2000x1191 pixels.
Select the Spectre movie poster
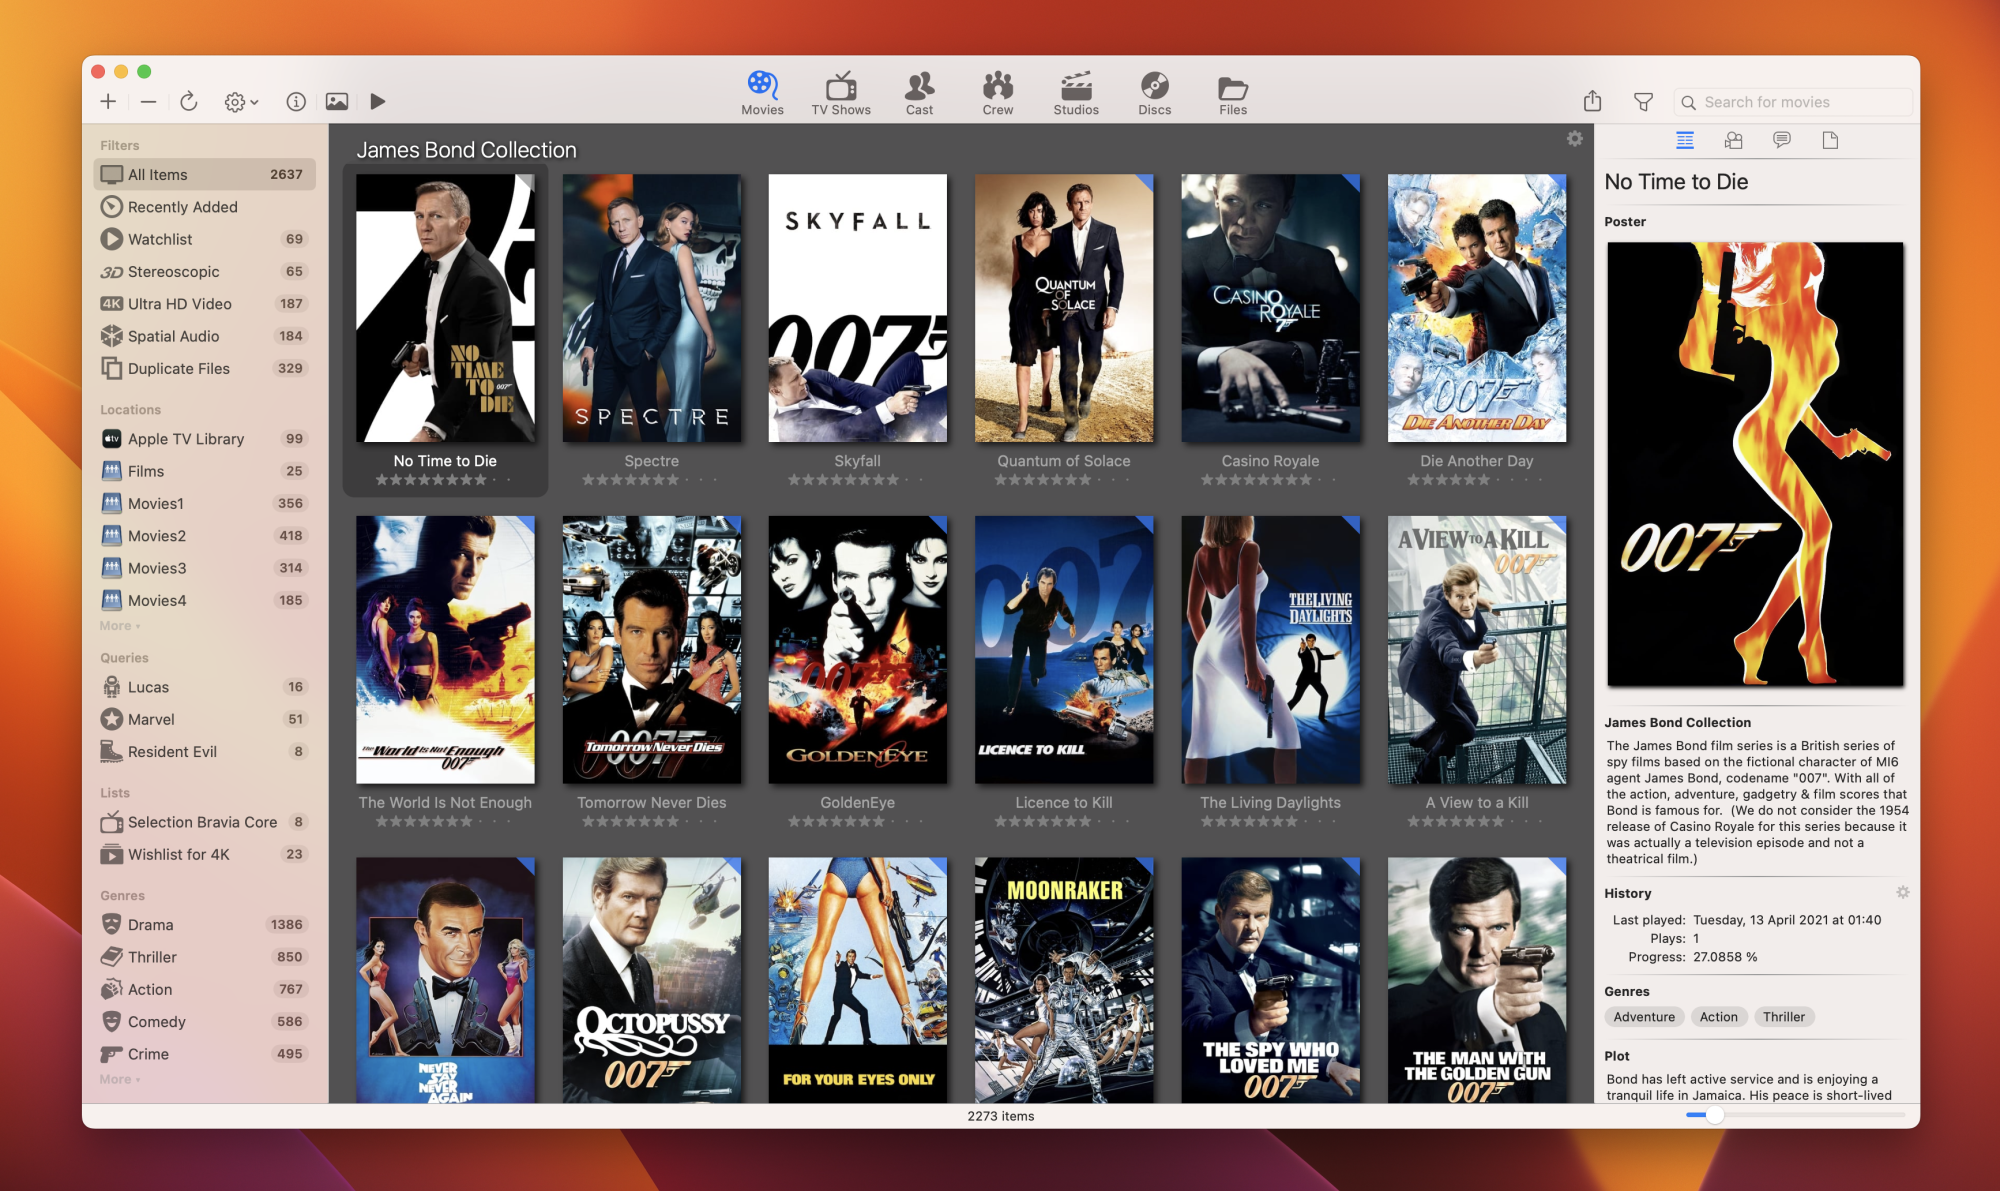tap(652, 308)
